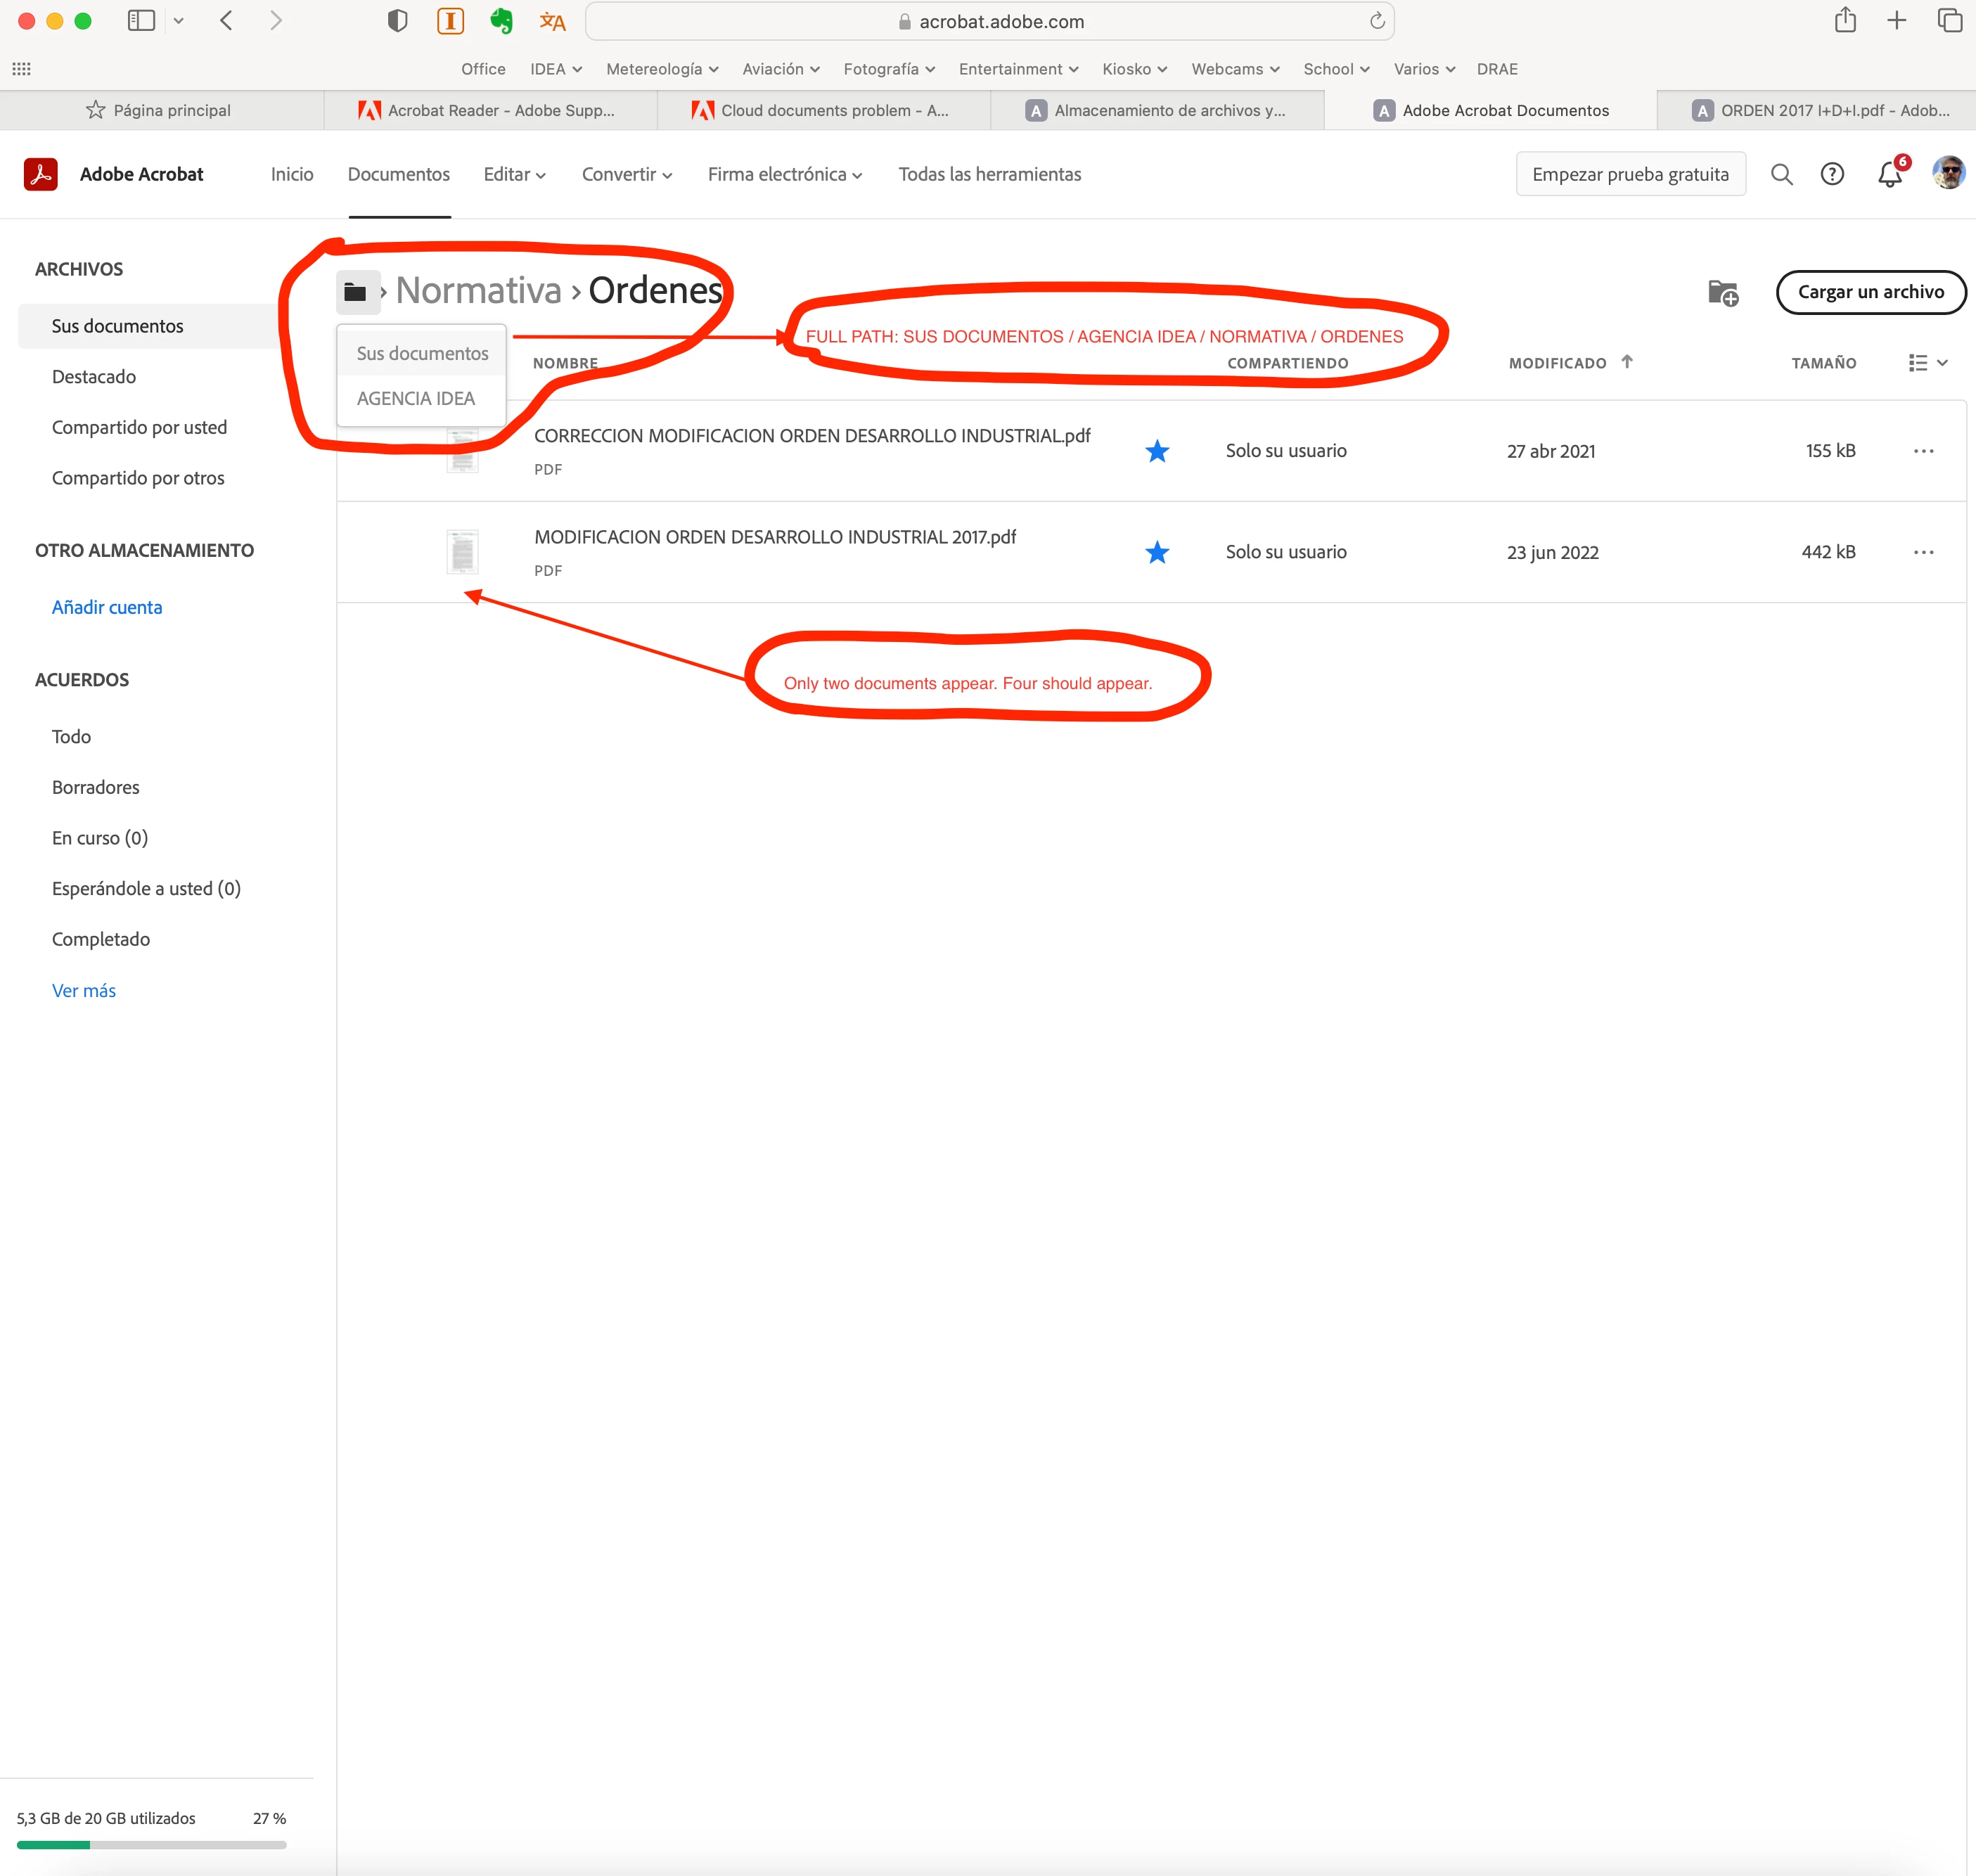Click the create new folder icon
This screenshot has width=1976, height=1876.
1722,292
